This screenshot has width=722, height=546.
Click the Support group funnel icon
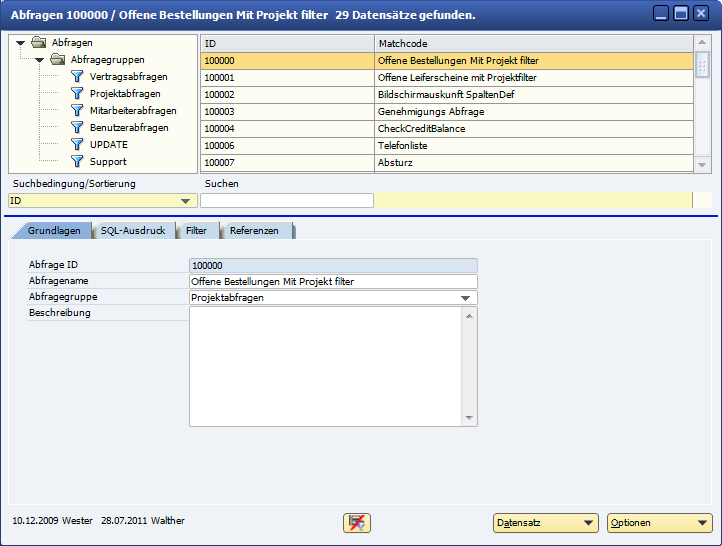click(x=77, y=161)
